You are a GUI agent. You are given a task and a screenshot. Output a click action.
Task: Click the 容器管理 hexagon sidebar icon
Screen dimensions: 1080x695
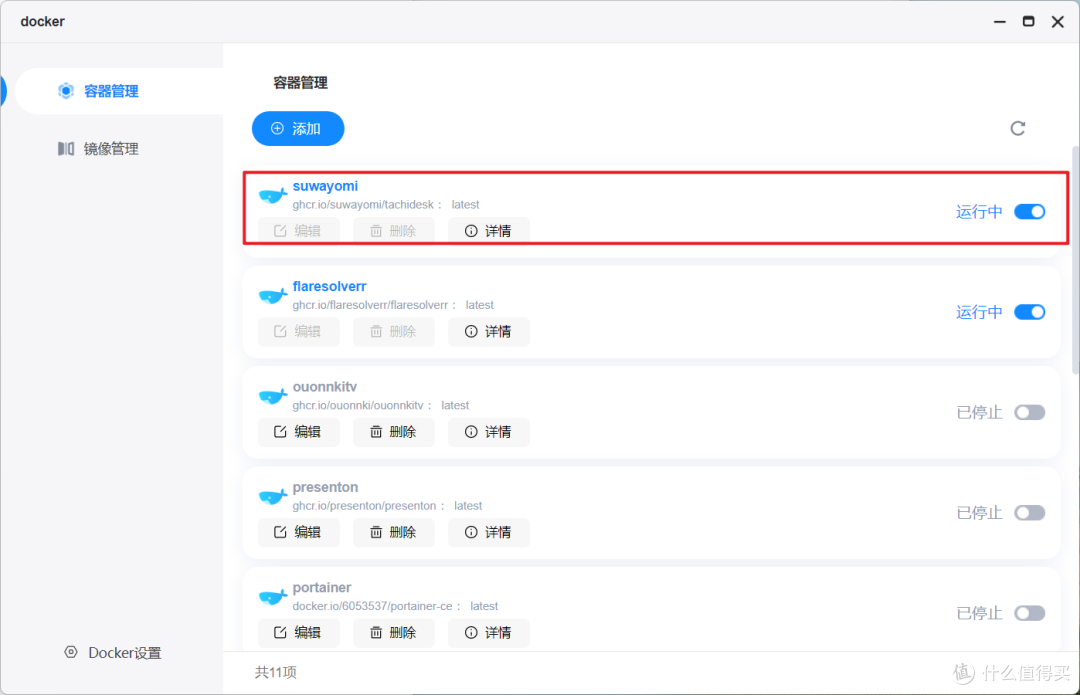pyautogui.click(x=65, y=91)
